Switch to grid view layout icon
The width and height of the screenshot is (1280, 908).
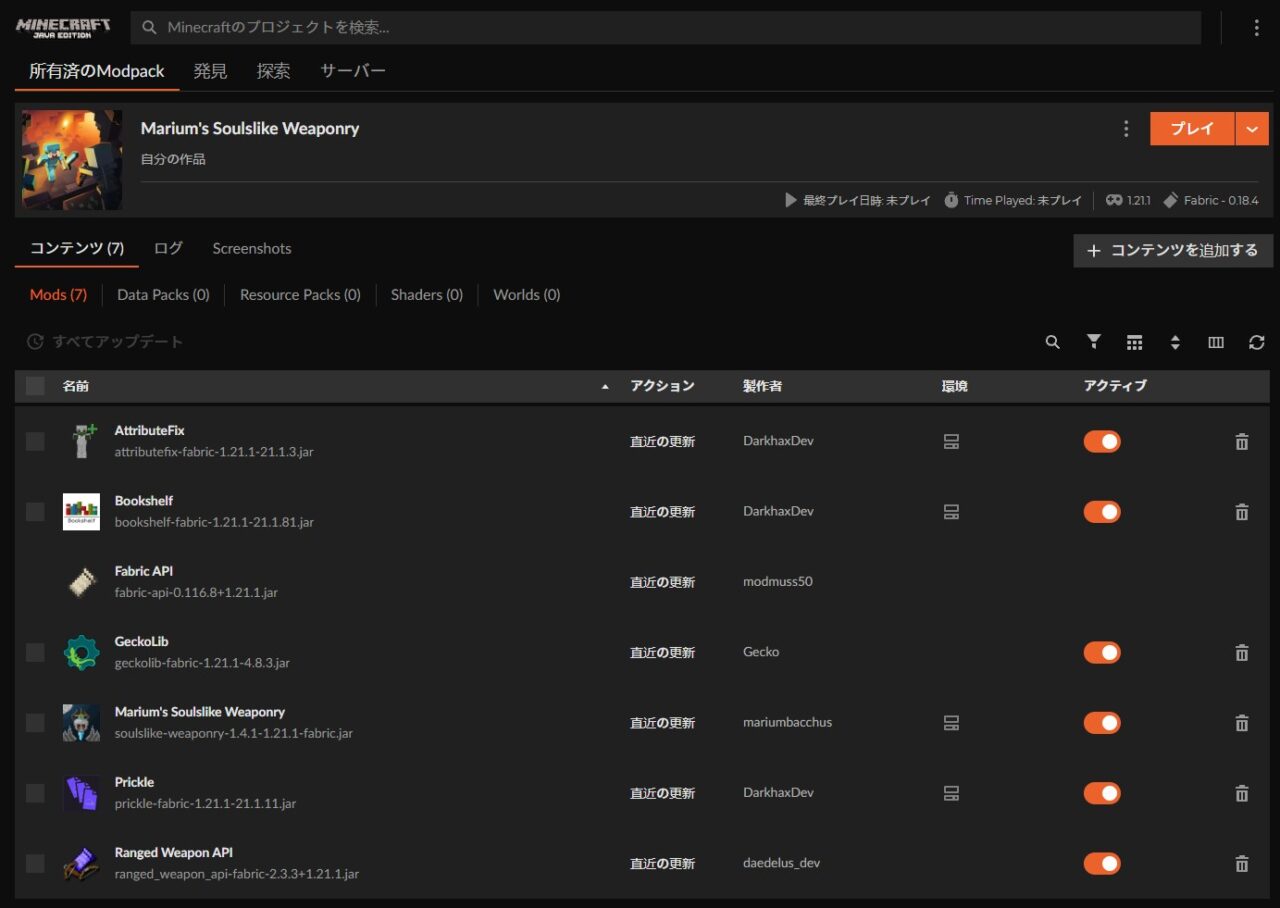click(1134, 342)
